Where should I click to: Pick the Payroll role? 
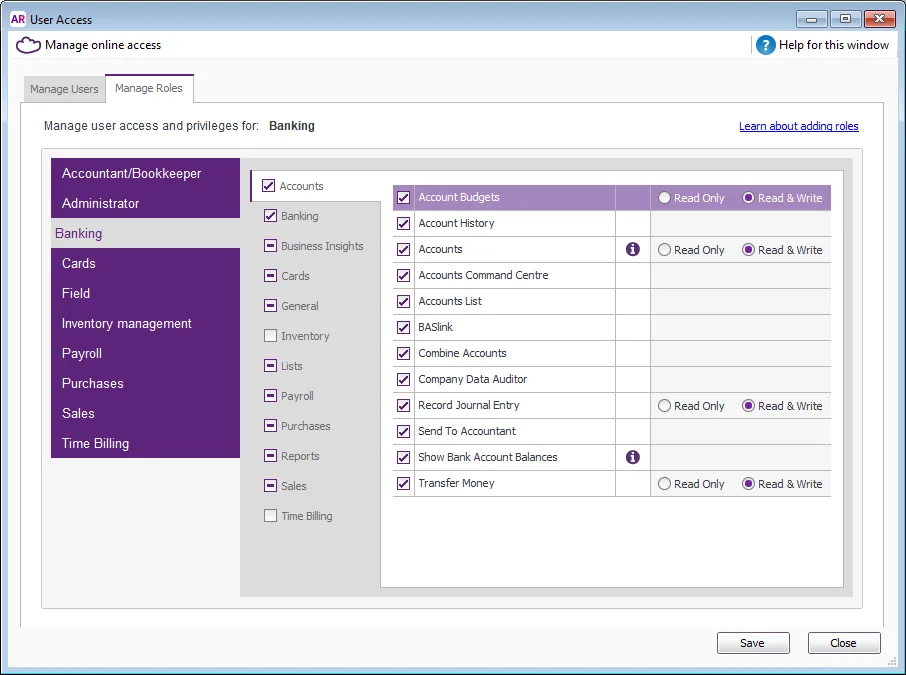[x=145, y=354]
